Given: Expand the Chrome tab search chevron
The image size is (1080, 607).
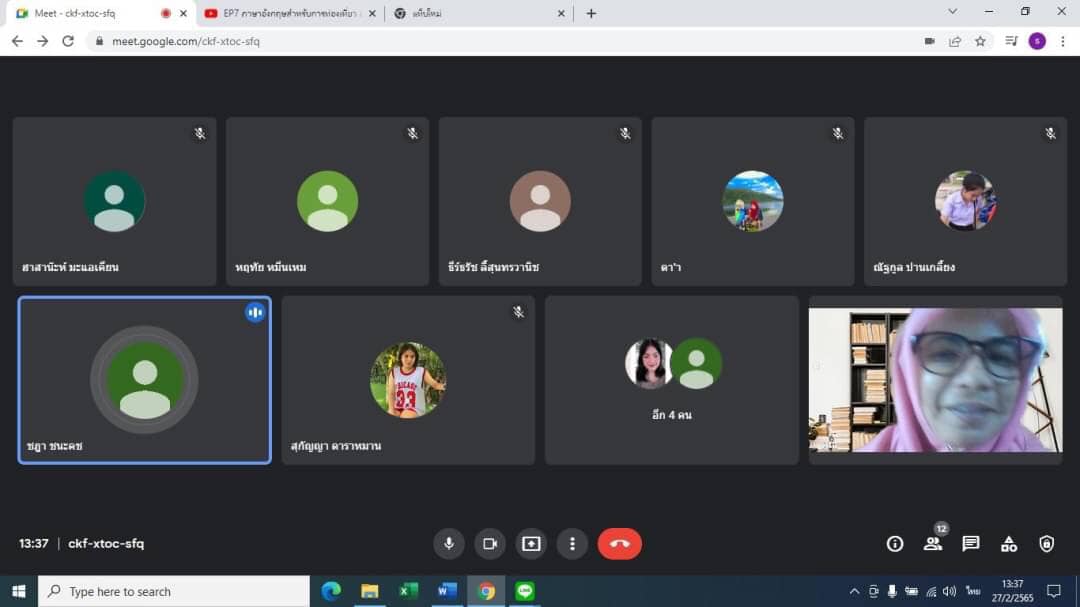Looking at the screenshot, I should point(952,12).
